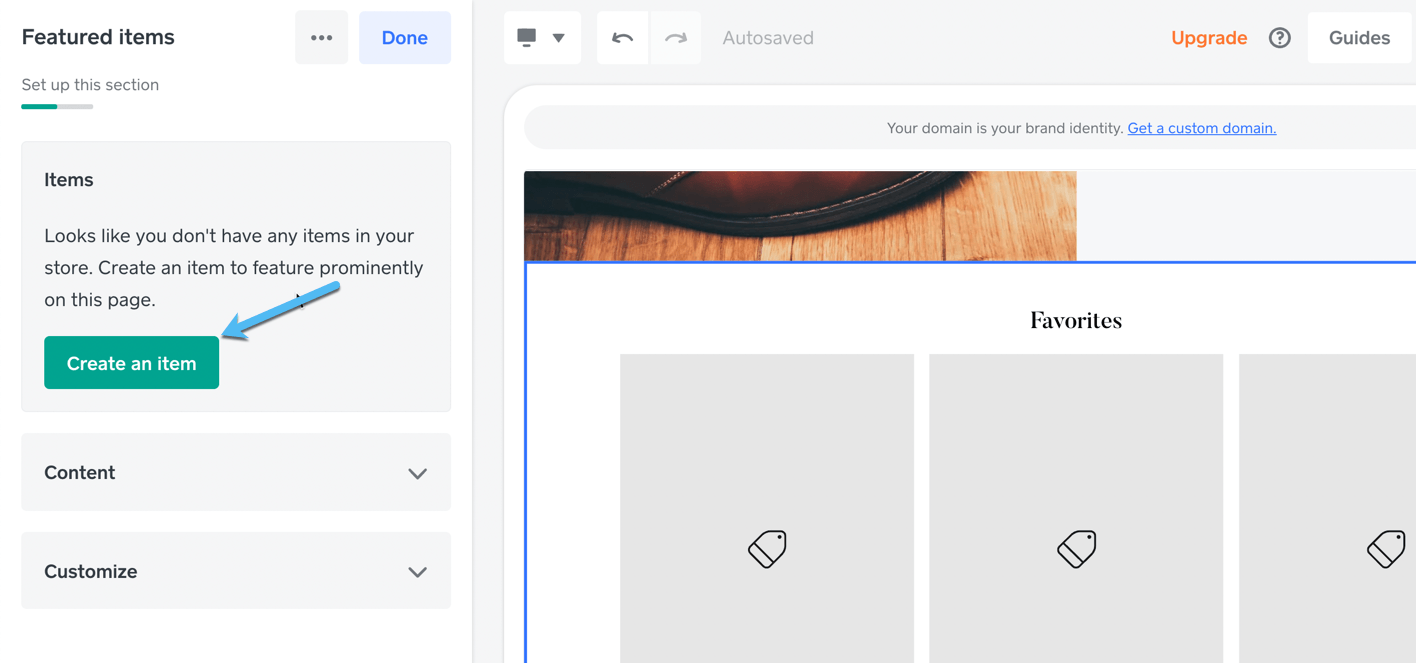Select the Featured items section header
This screenshot has width=1416, height=663.
pos(97,36)
